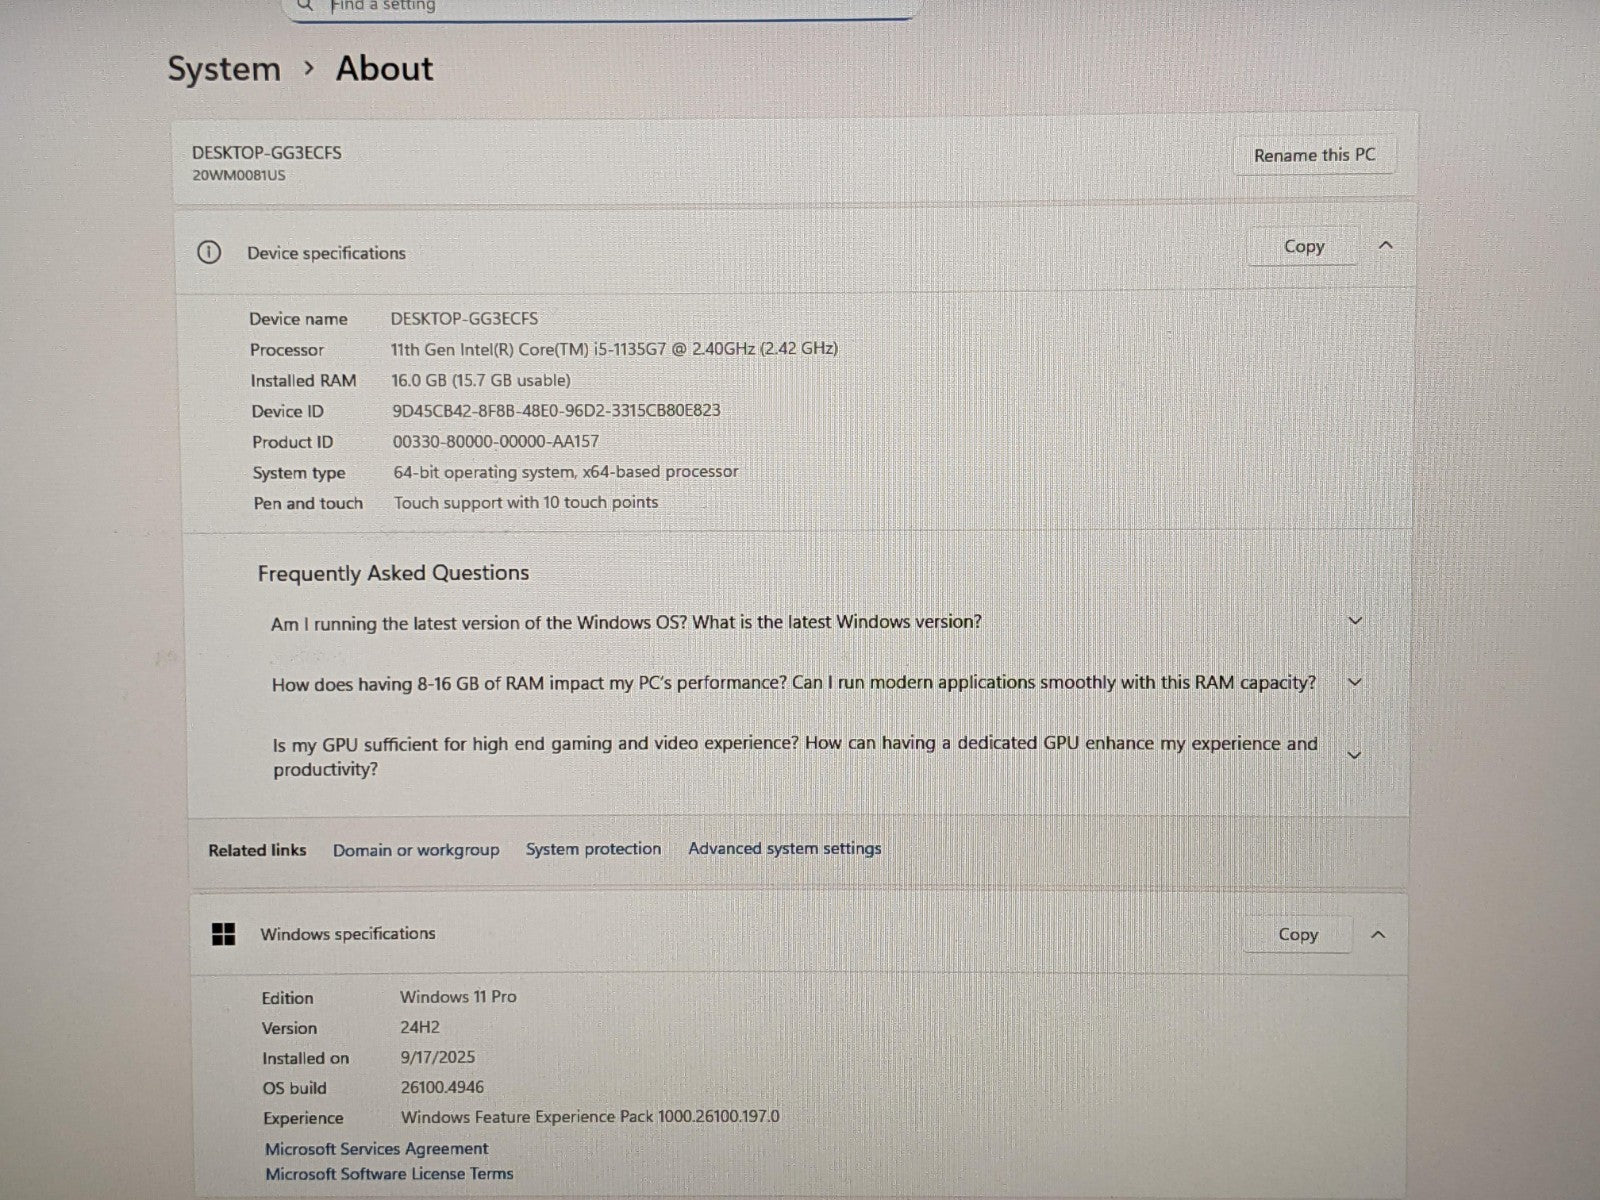
Task: Collapse the Device specifications section
Action: 1385,246
